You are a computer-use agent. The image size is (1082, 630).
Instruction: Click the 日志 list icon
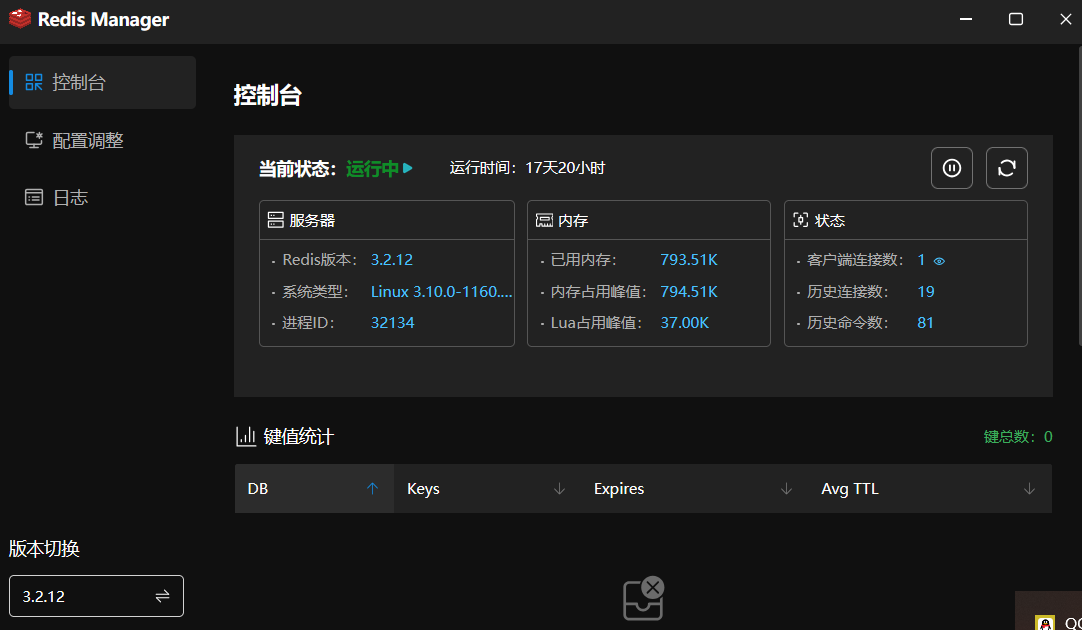34,197
